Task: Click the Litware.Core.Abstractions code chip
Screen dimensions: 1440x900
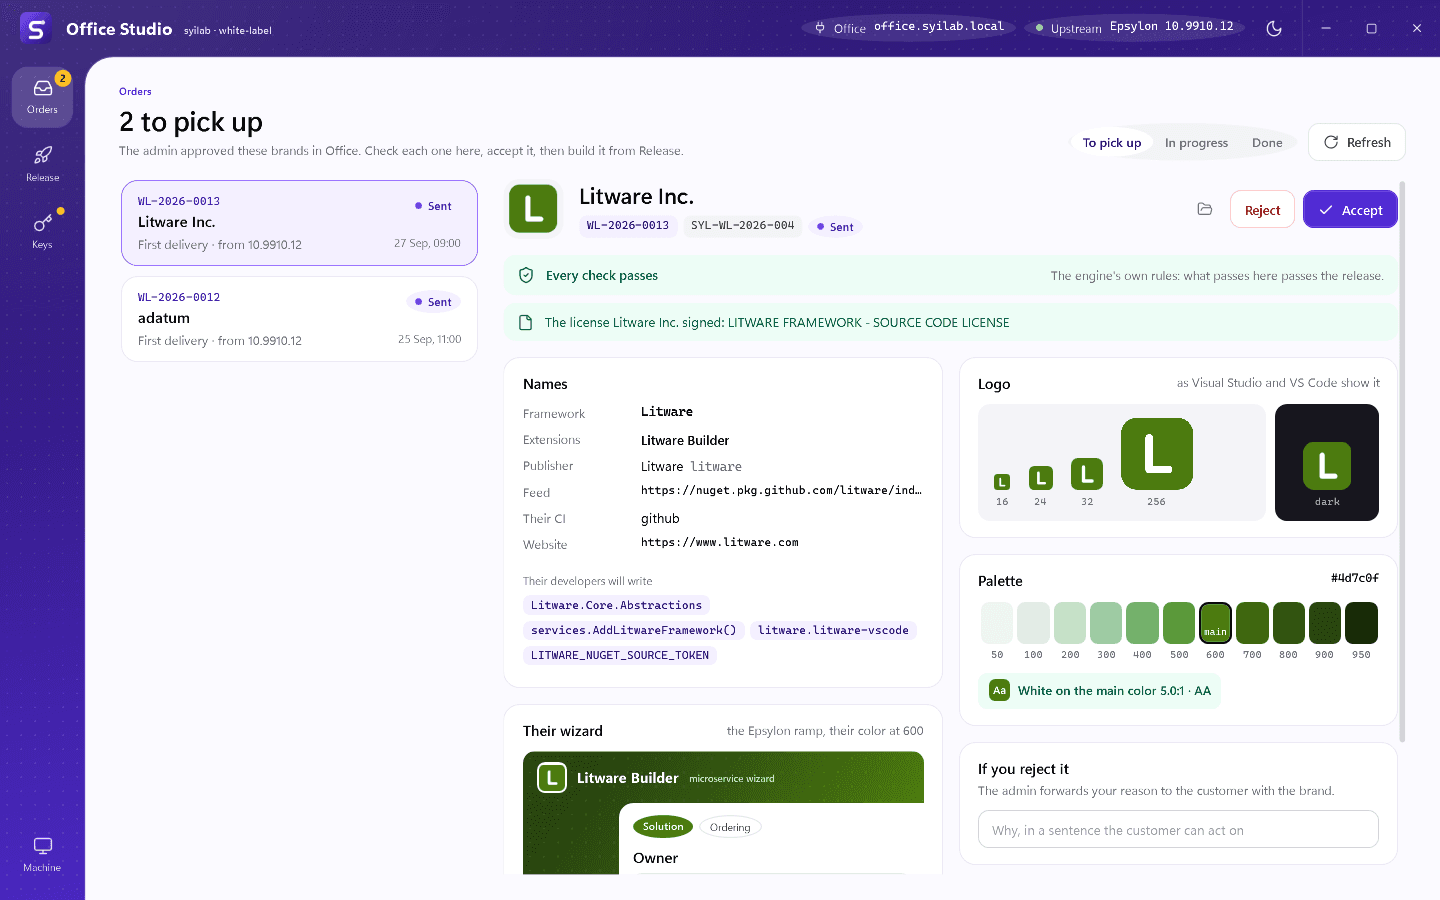Action: click(616, 605)
